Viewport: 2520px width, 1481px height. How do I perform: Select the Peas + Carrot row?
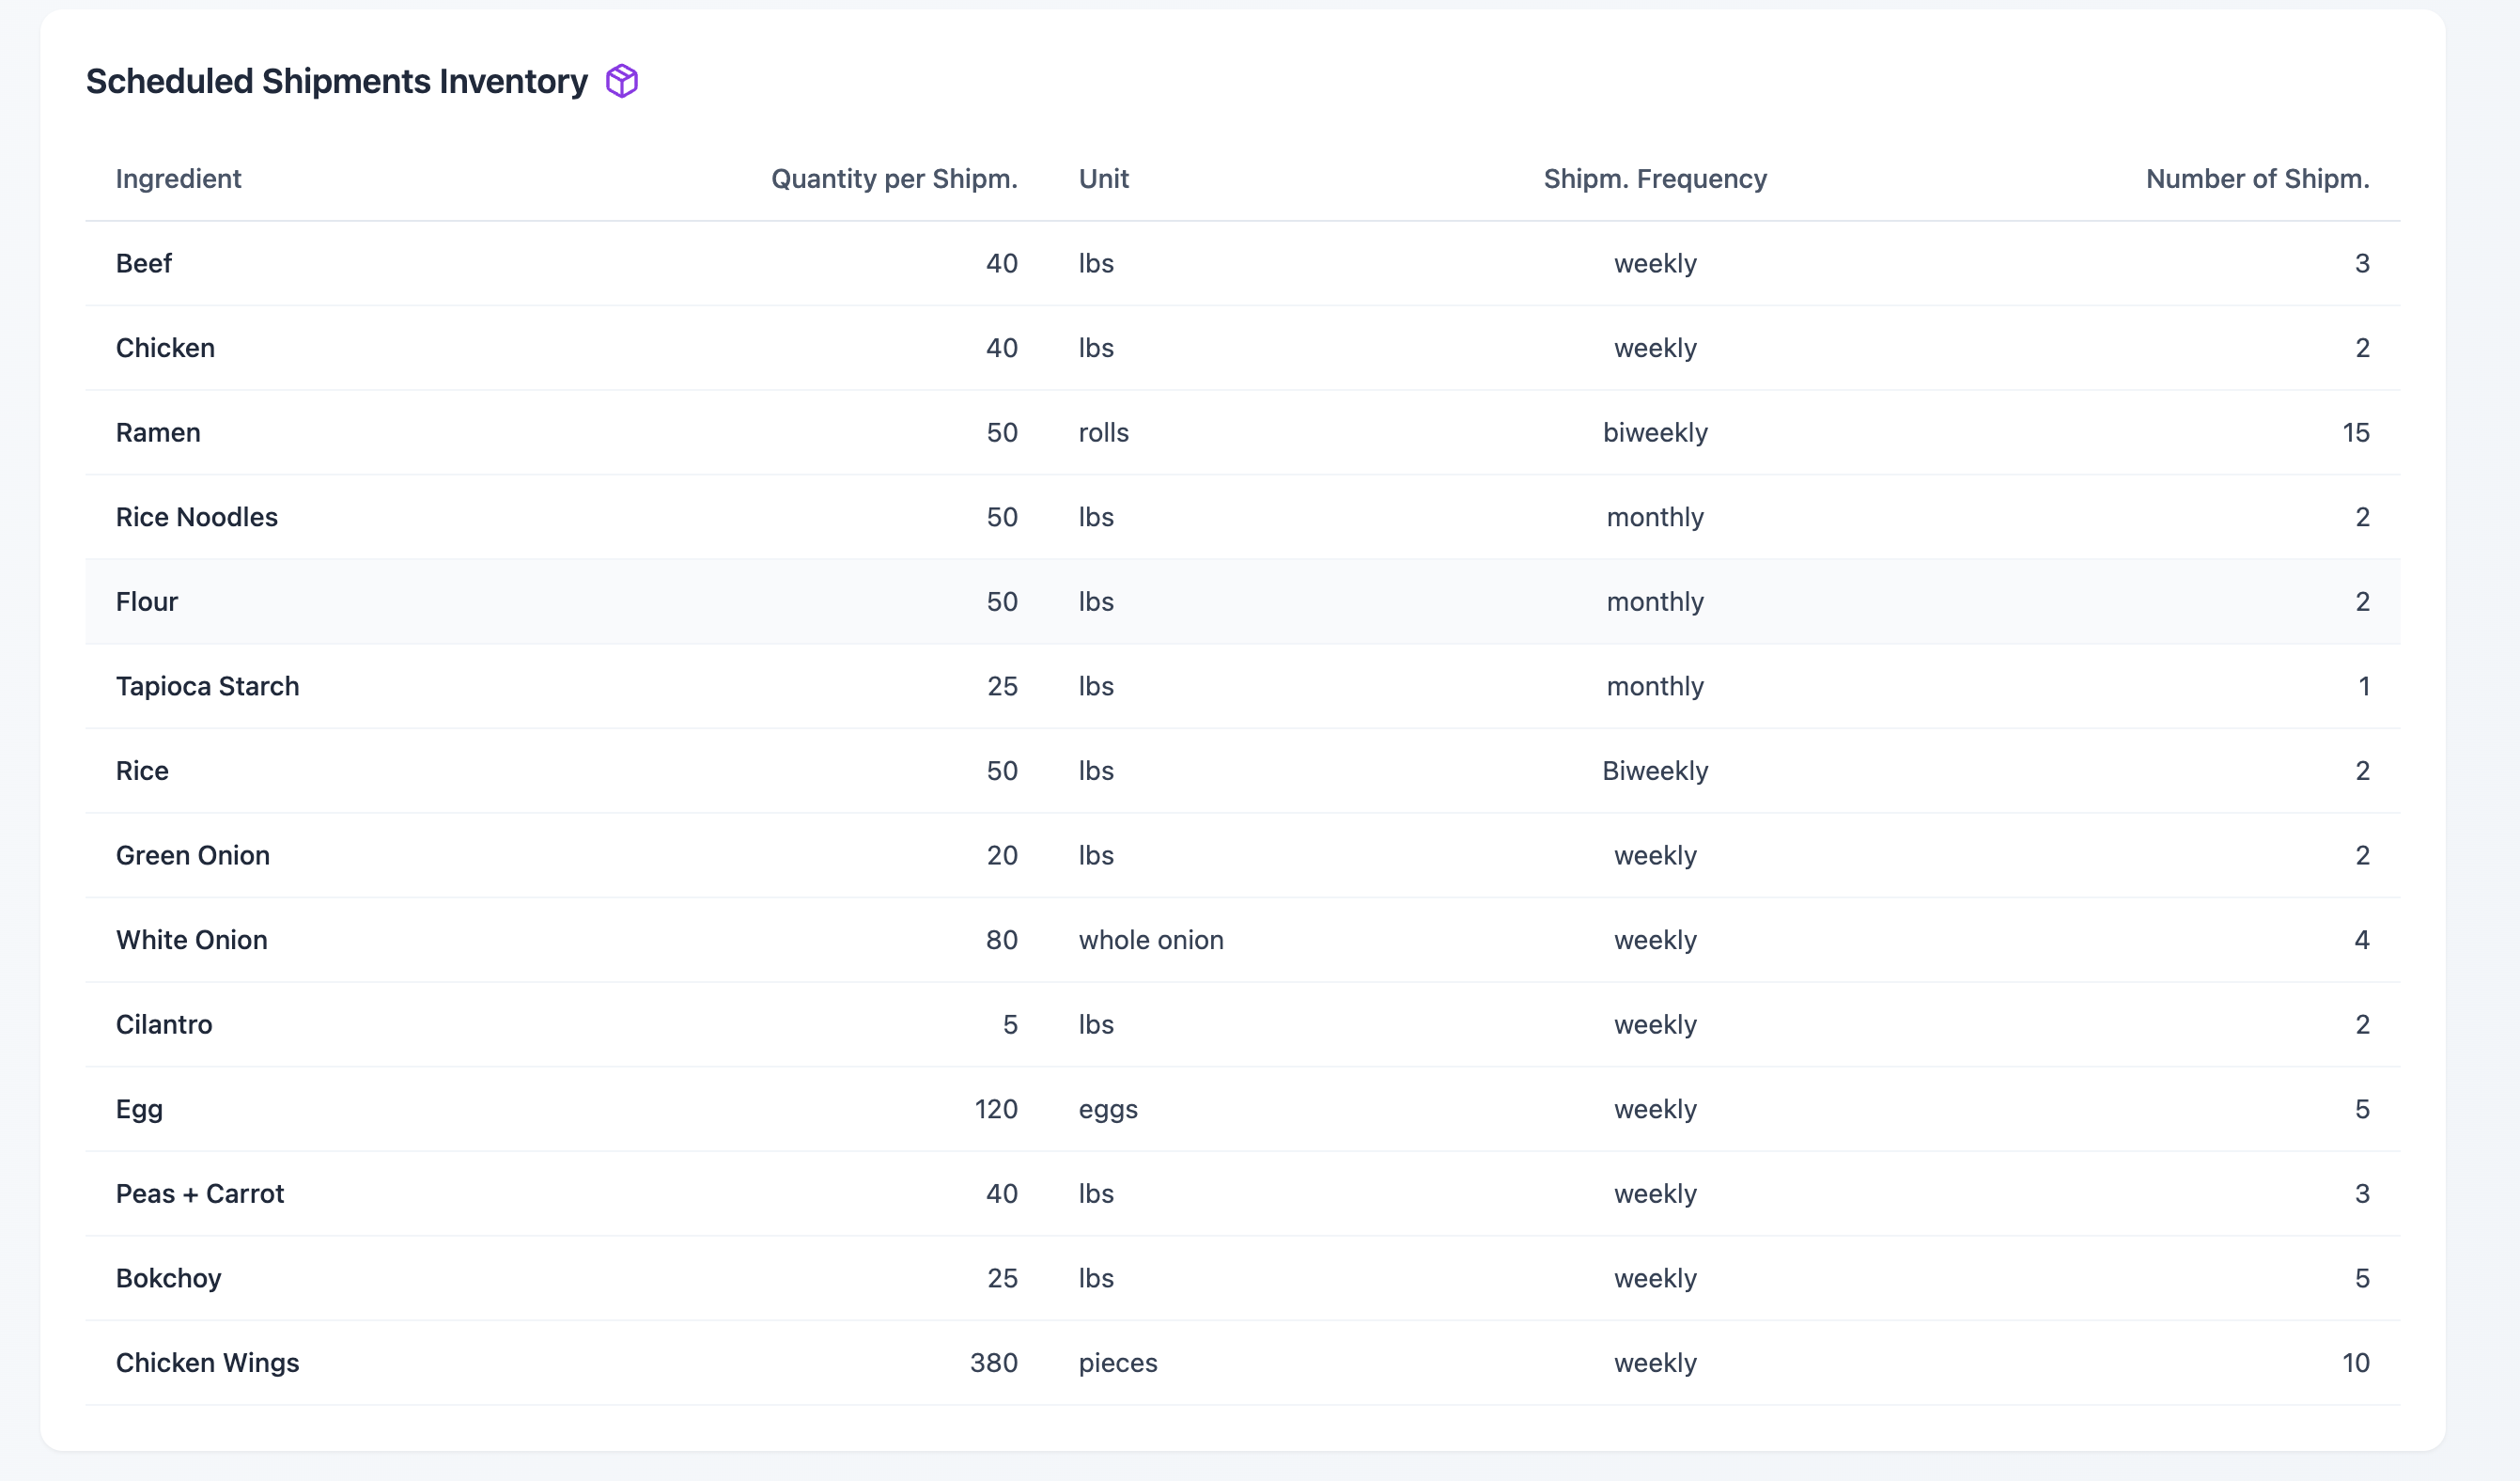click(x=200, y=1194)
